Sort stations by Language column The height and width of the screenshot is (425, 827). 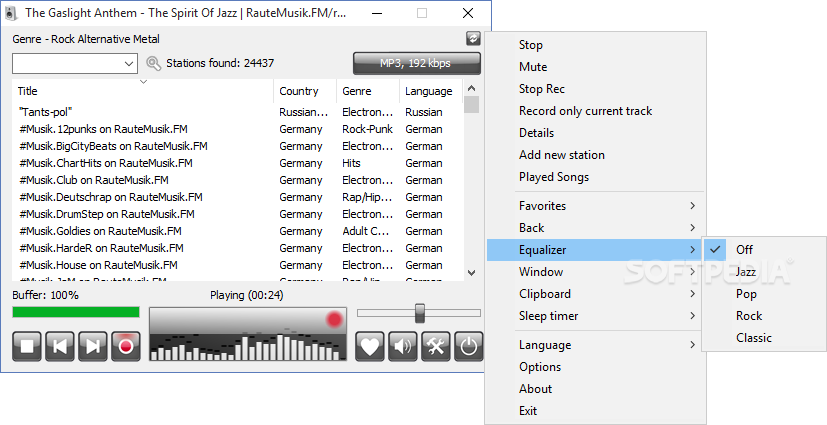pyautogui.click(x=431, y=91)
